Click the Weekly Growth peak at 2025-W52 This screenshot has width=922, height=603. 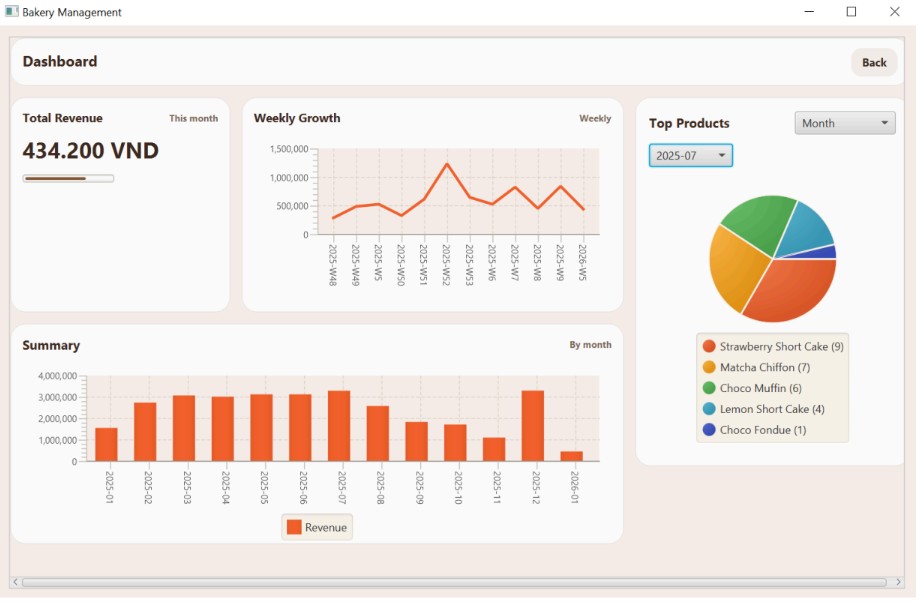tap(446, 164)
